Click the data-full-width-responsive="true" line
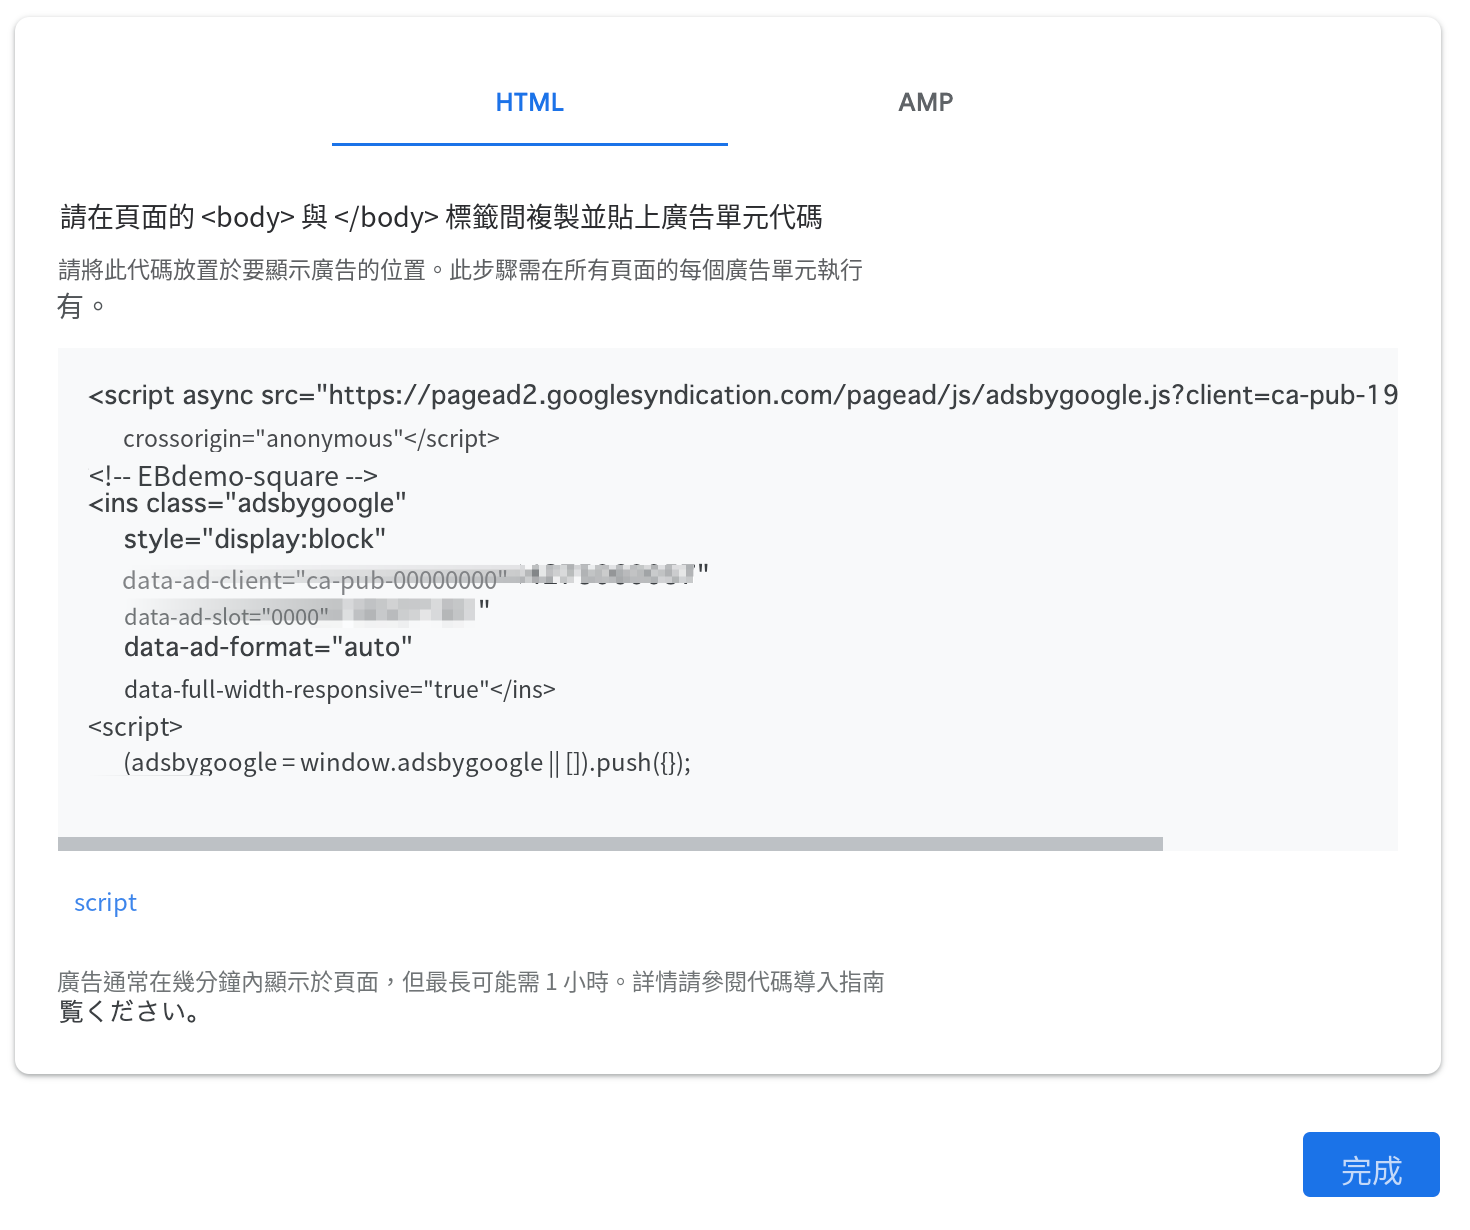The image size is (1470, 1230). [340, 690]
